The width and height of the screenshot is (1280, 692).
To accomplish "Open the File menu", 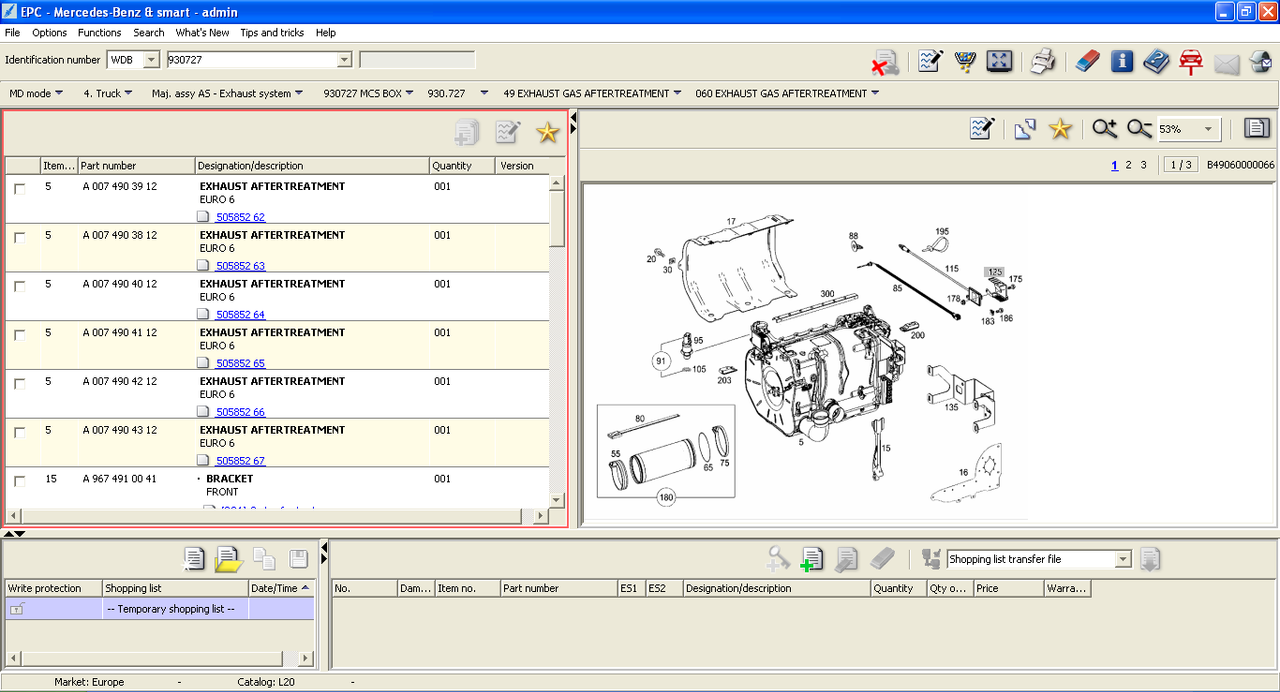I will click(12, 32).
